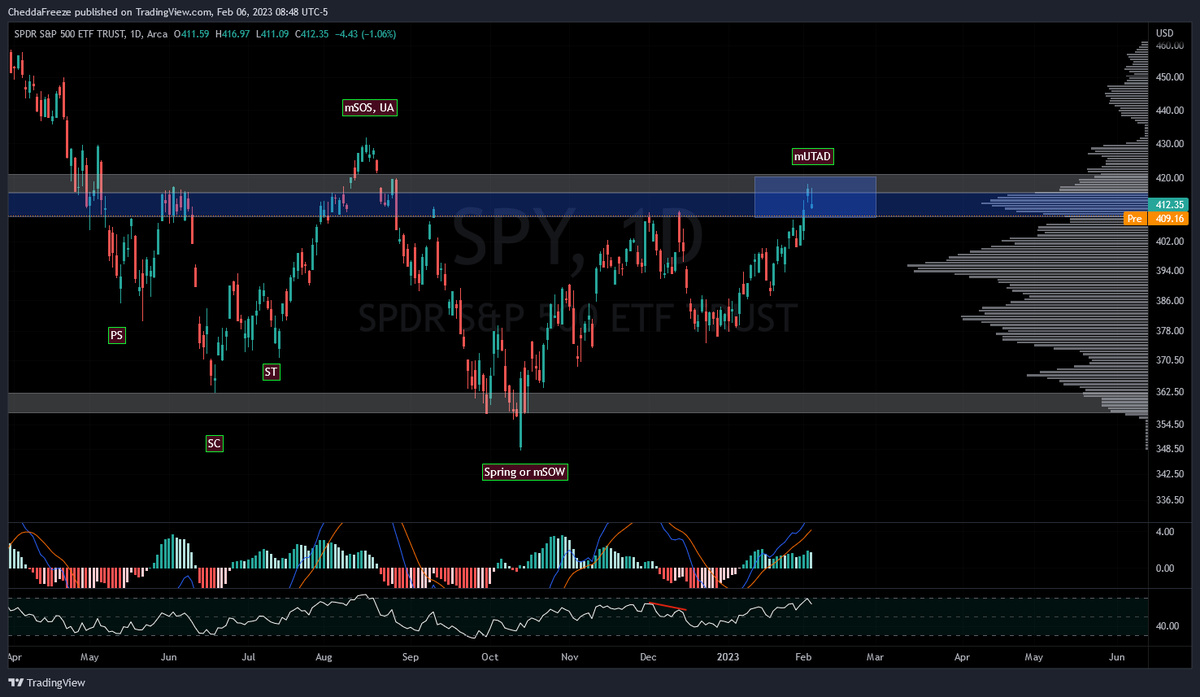Click the Oct label on time axis
Viewport: 1200px width, 697px height.
(x=489, y=658)
